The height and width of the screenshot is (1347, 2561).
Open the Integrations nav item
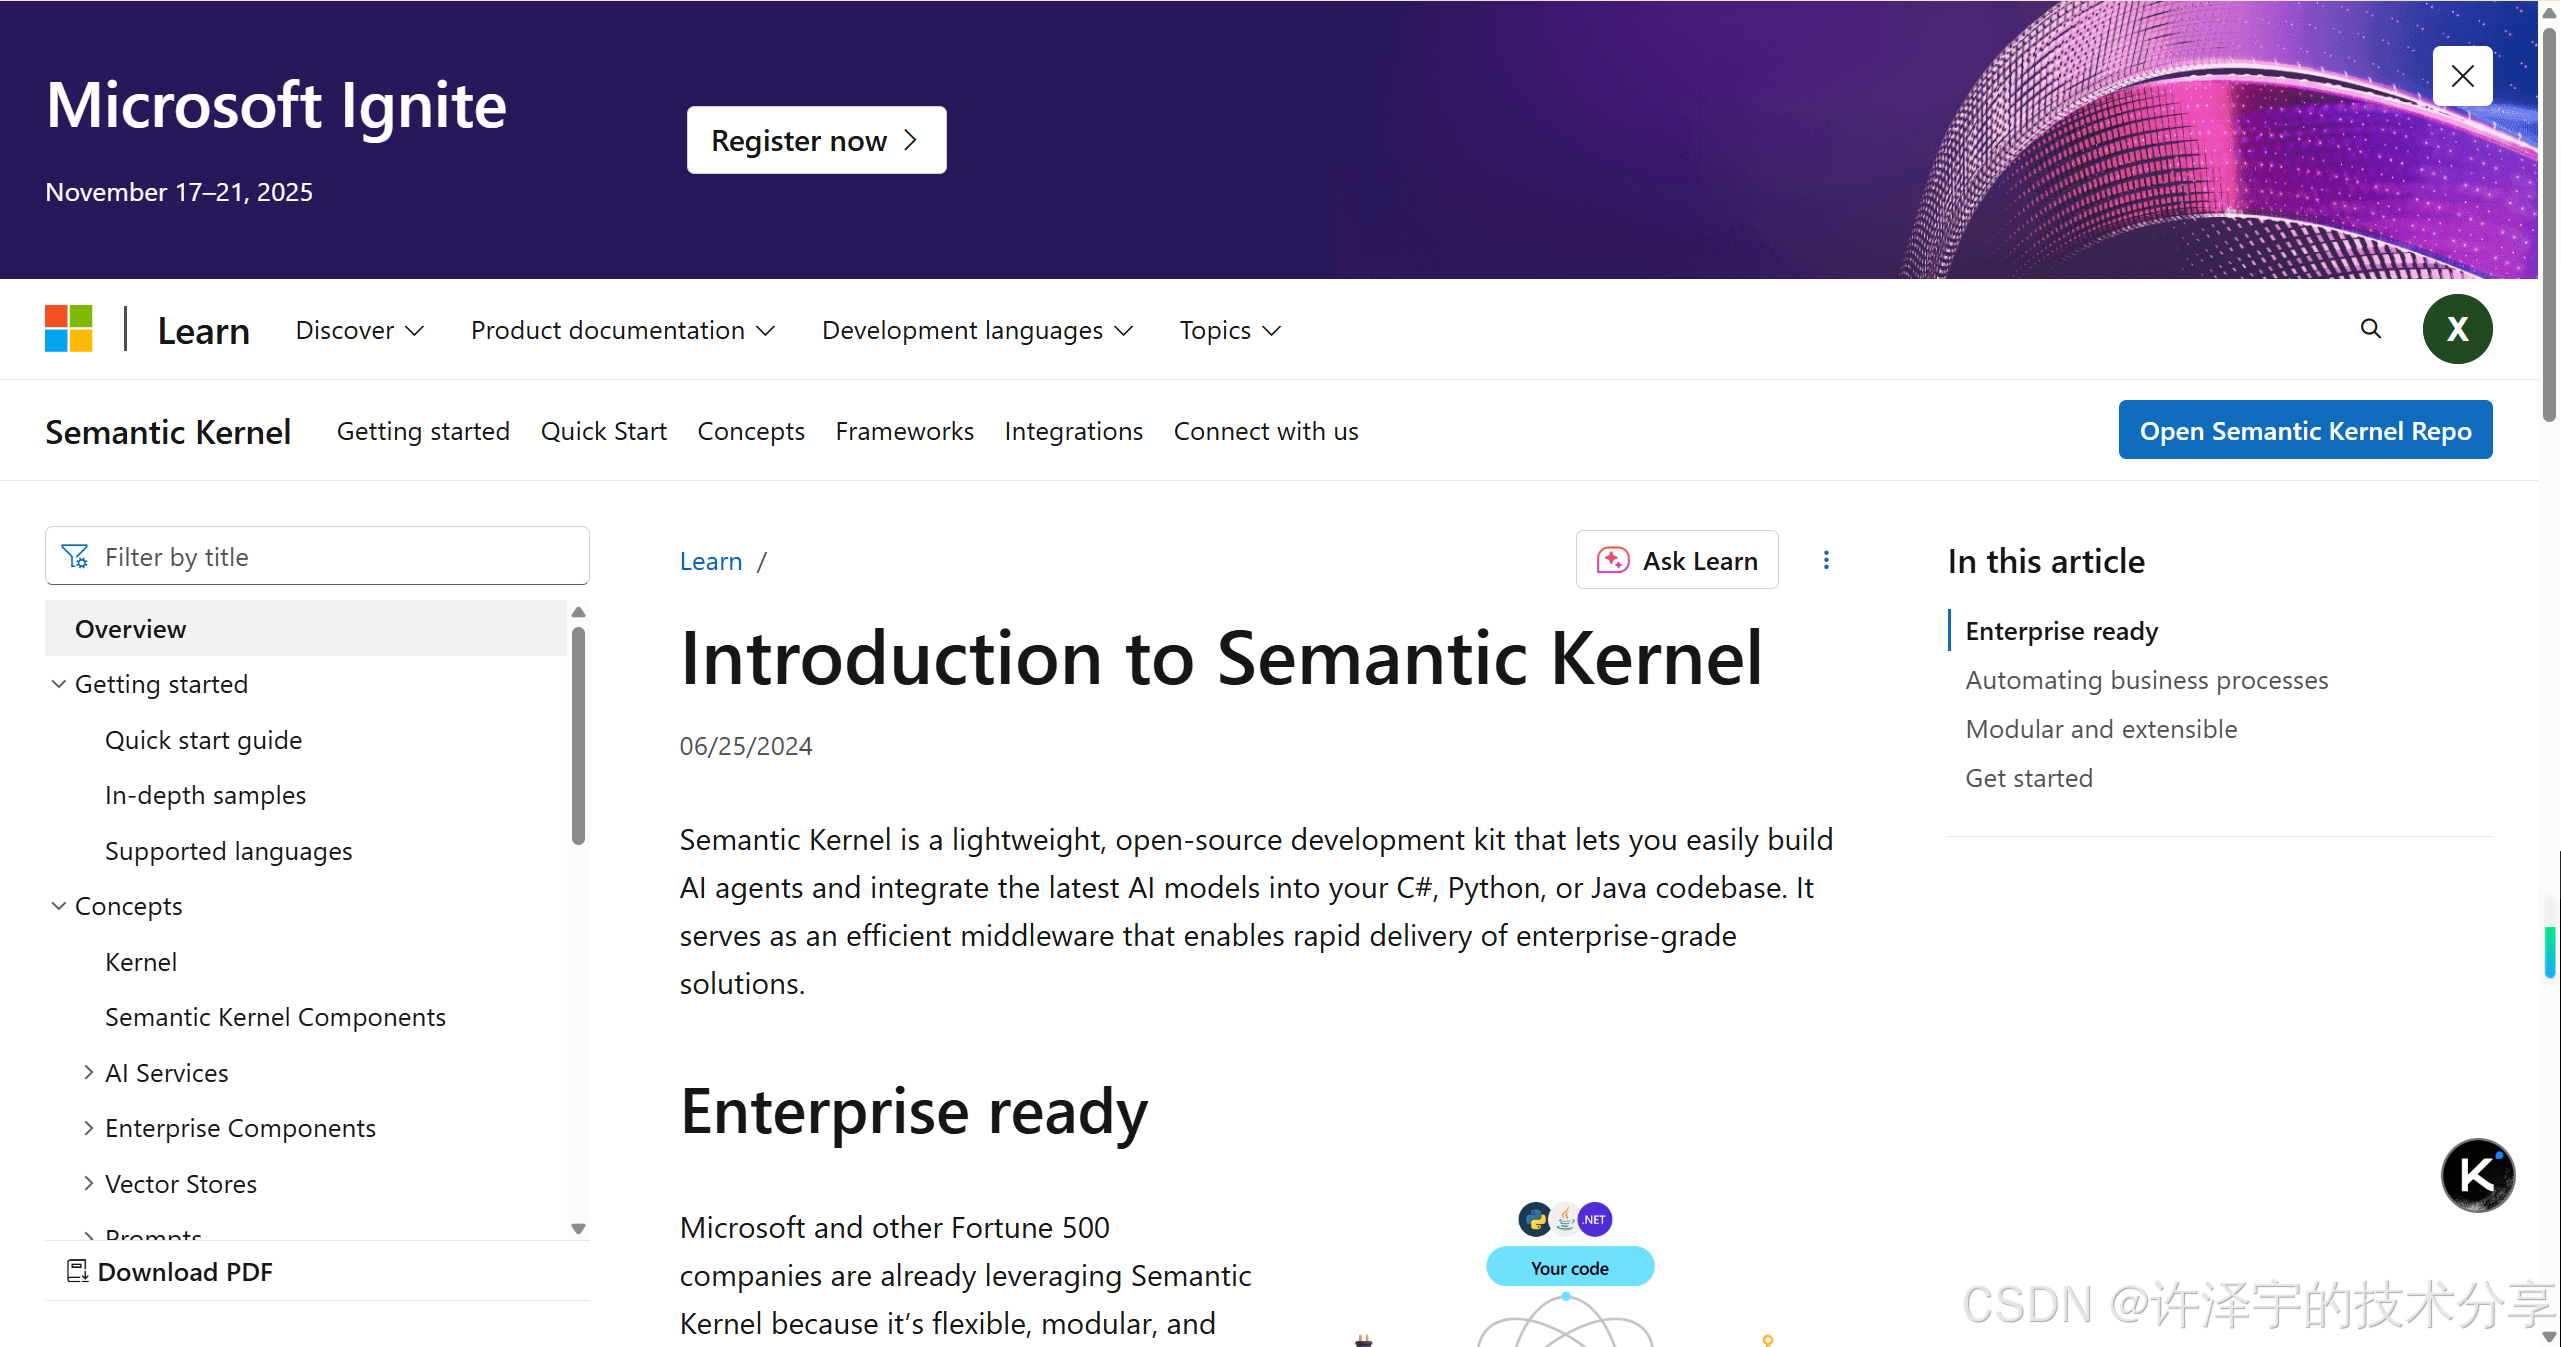tap(1073, 430)
